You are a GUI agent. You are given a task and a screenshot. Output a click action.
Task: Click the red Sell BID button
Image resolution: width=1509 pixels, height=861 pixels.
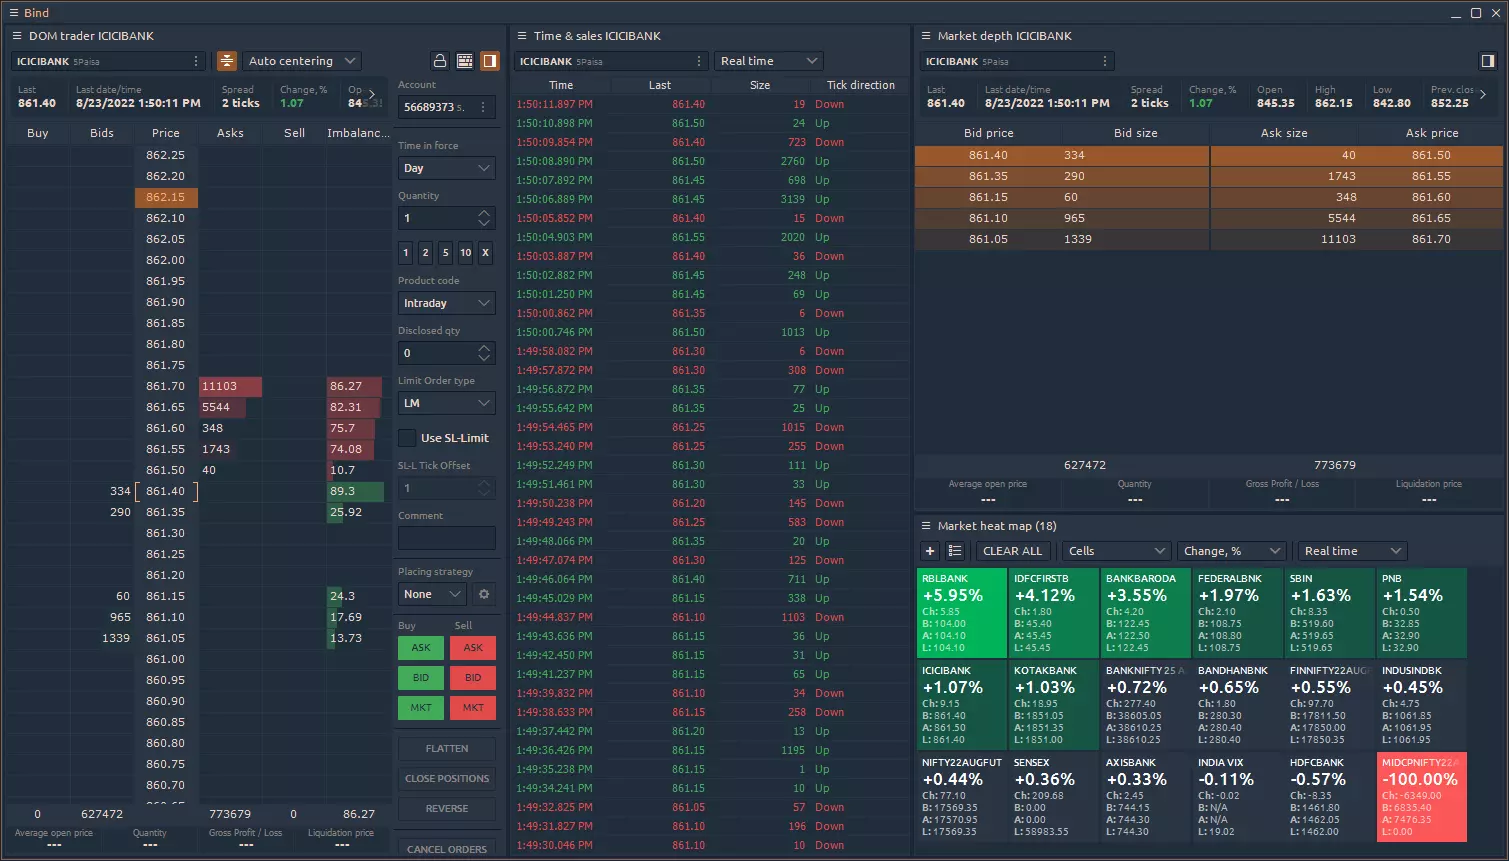coord(473,678)
